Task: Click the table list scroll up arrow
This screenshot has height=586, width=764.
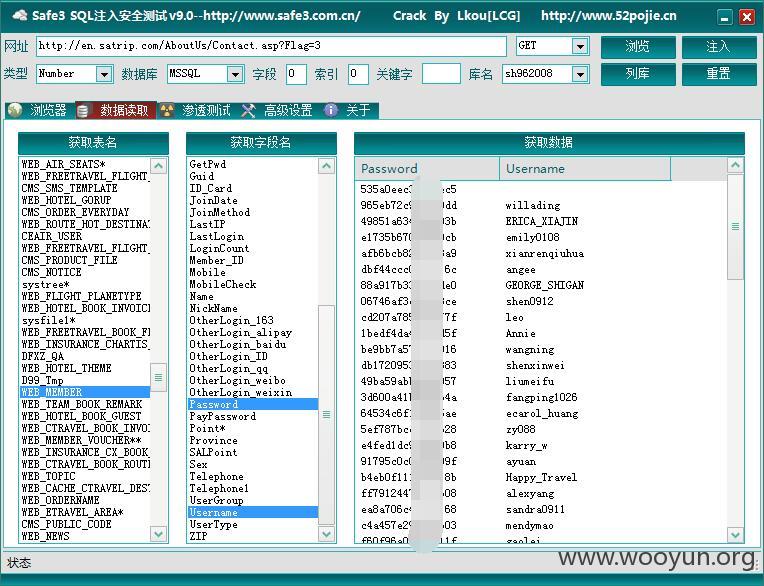Action: 158,166
